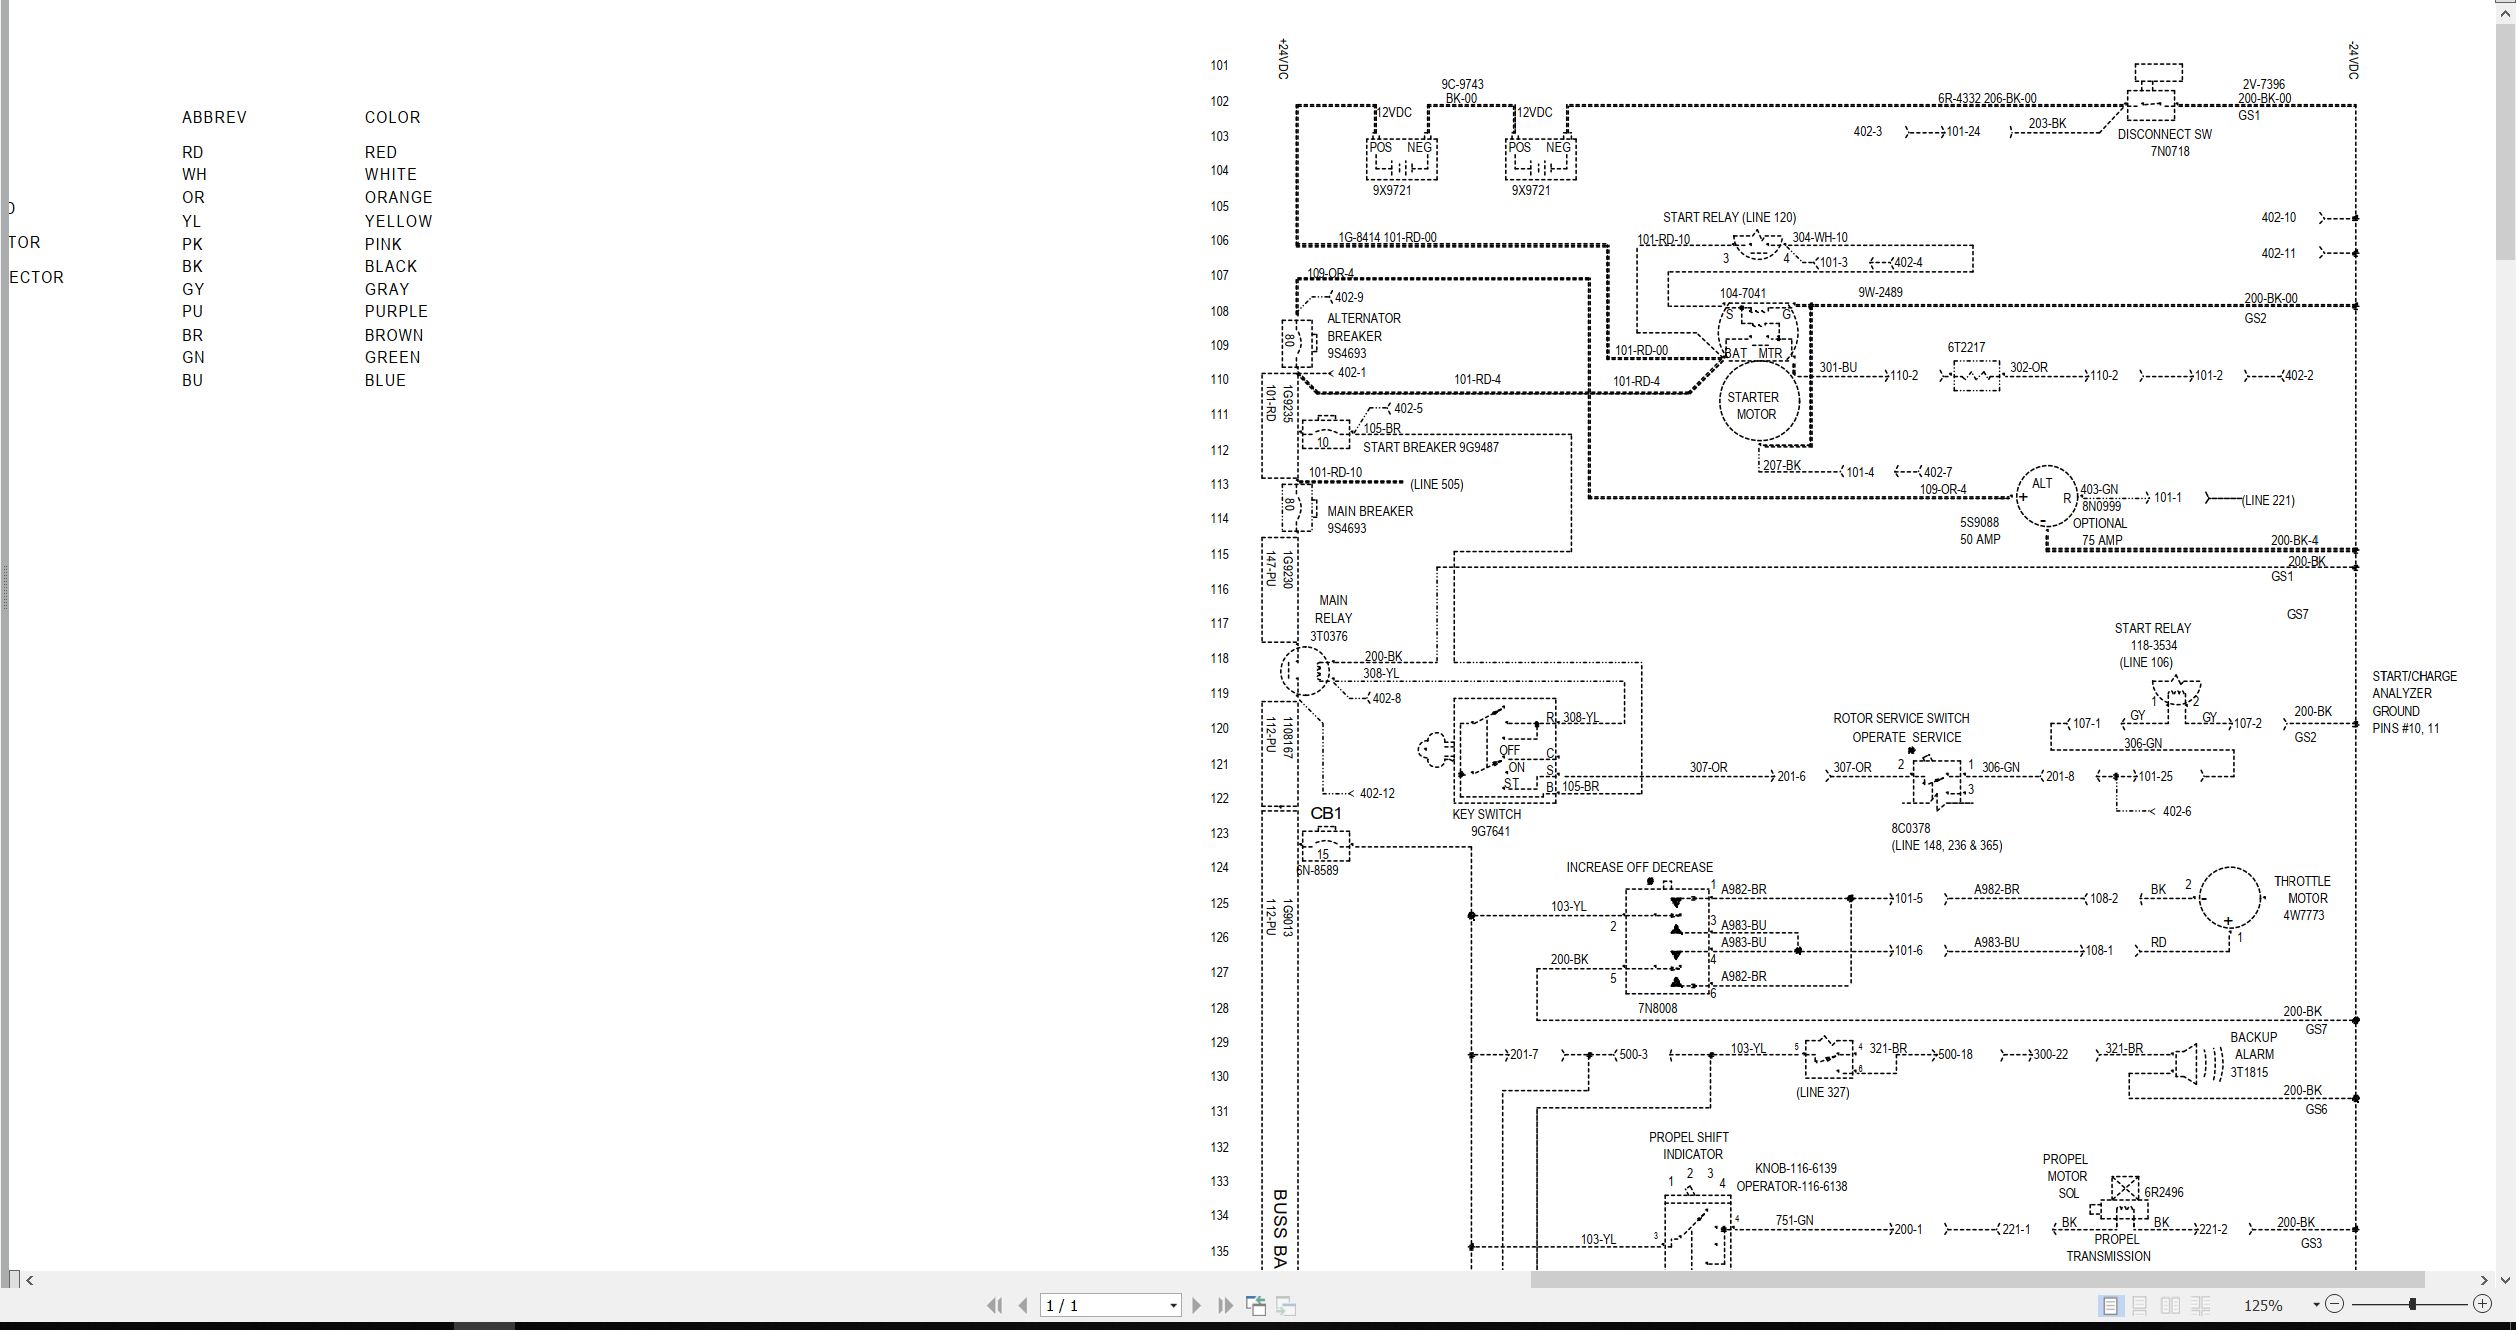Jump to the last page

click(x=1225, y=1305)
